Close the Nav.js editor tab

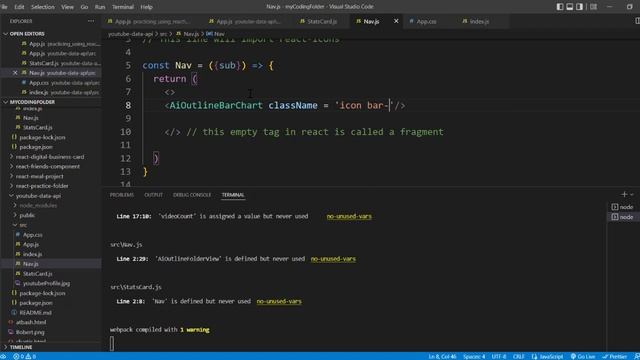click(x=396, y=21)
